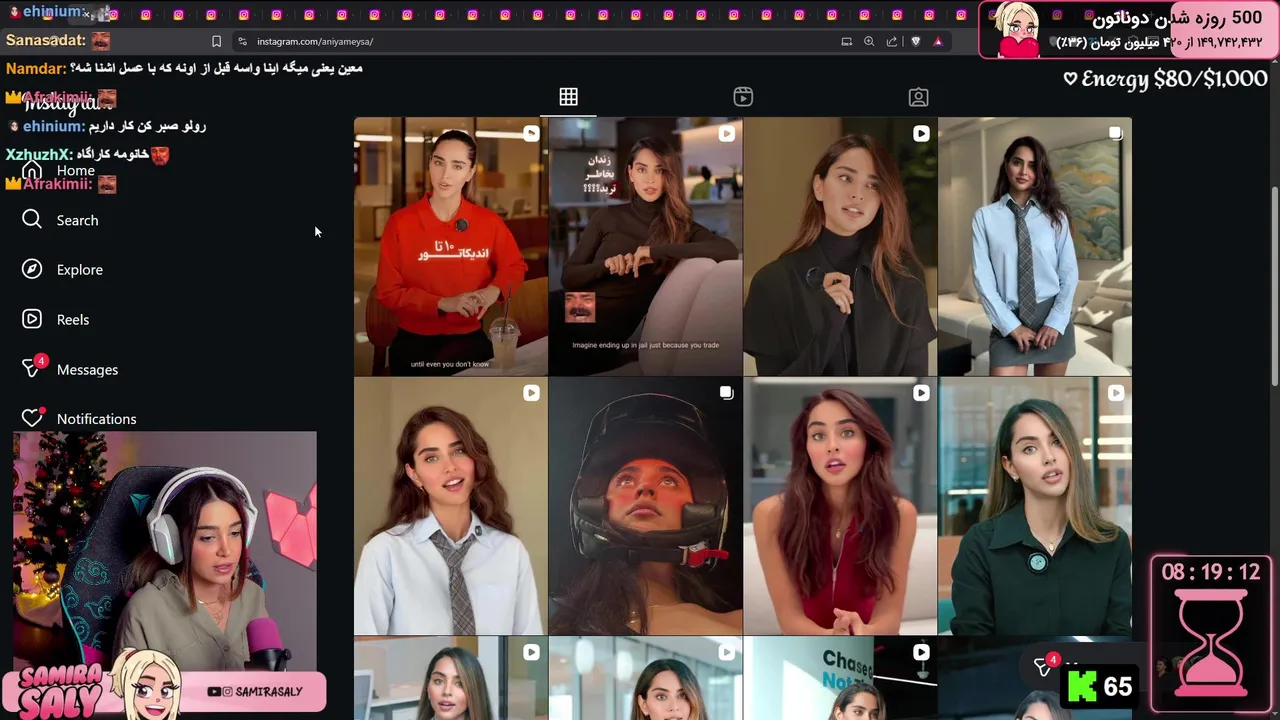Click the site info icon in address bar
This screenshot has height=720, width=1280.
pos(242,41)
